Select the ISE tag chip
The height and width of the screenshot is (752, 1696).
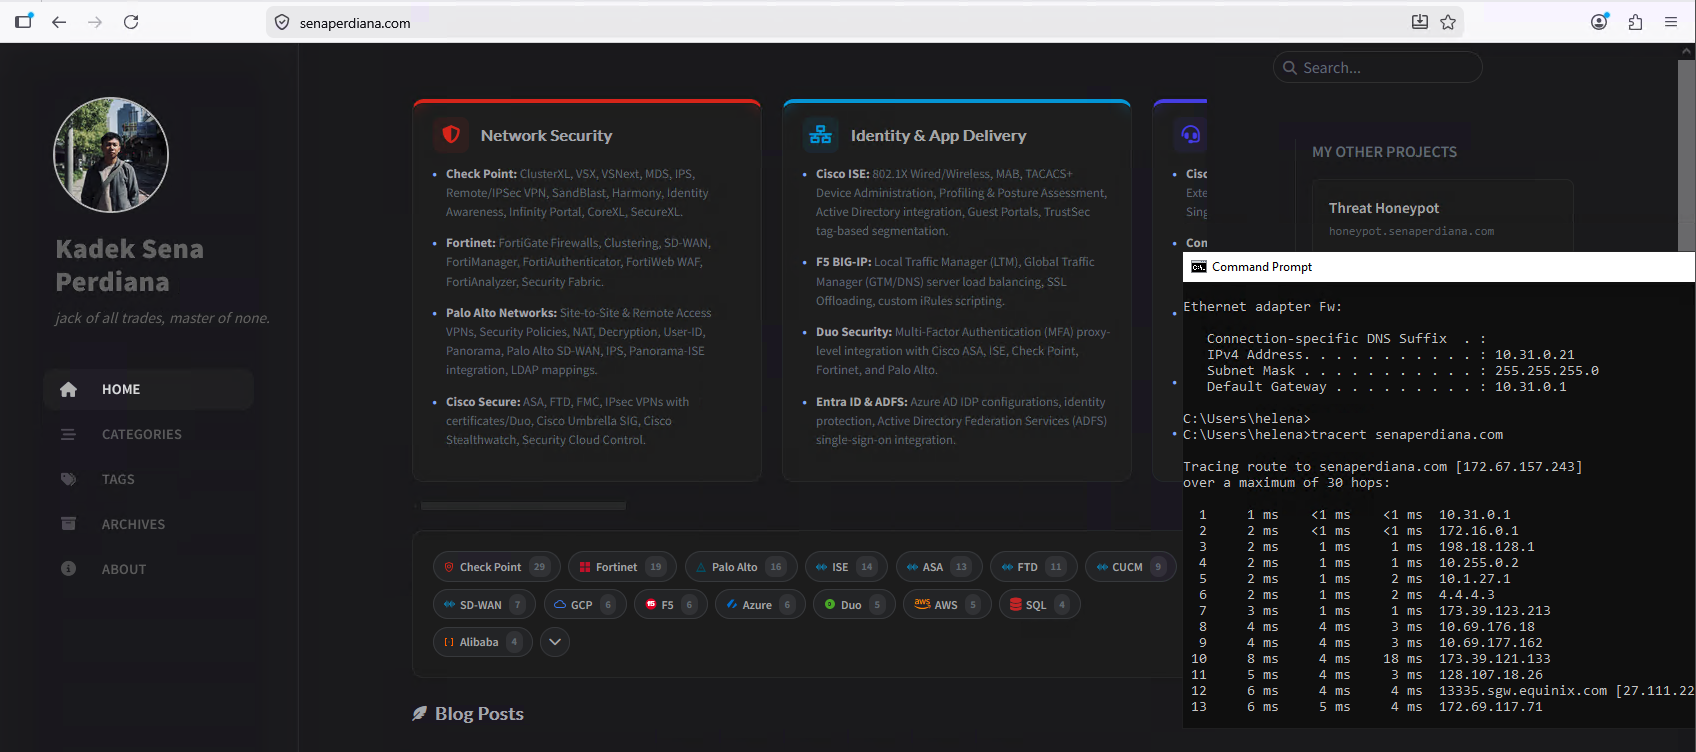846,567
